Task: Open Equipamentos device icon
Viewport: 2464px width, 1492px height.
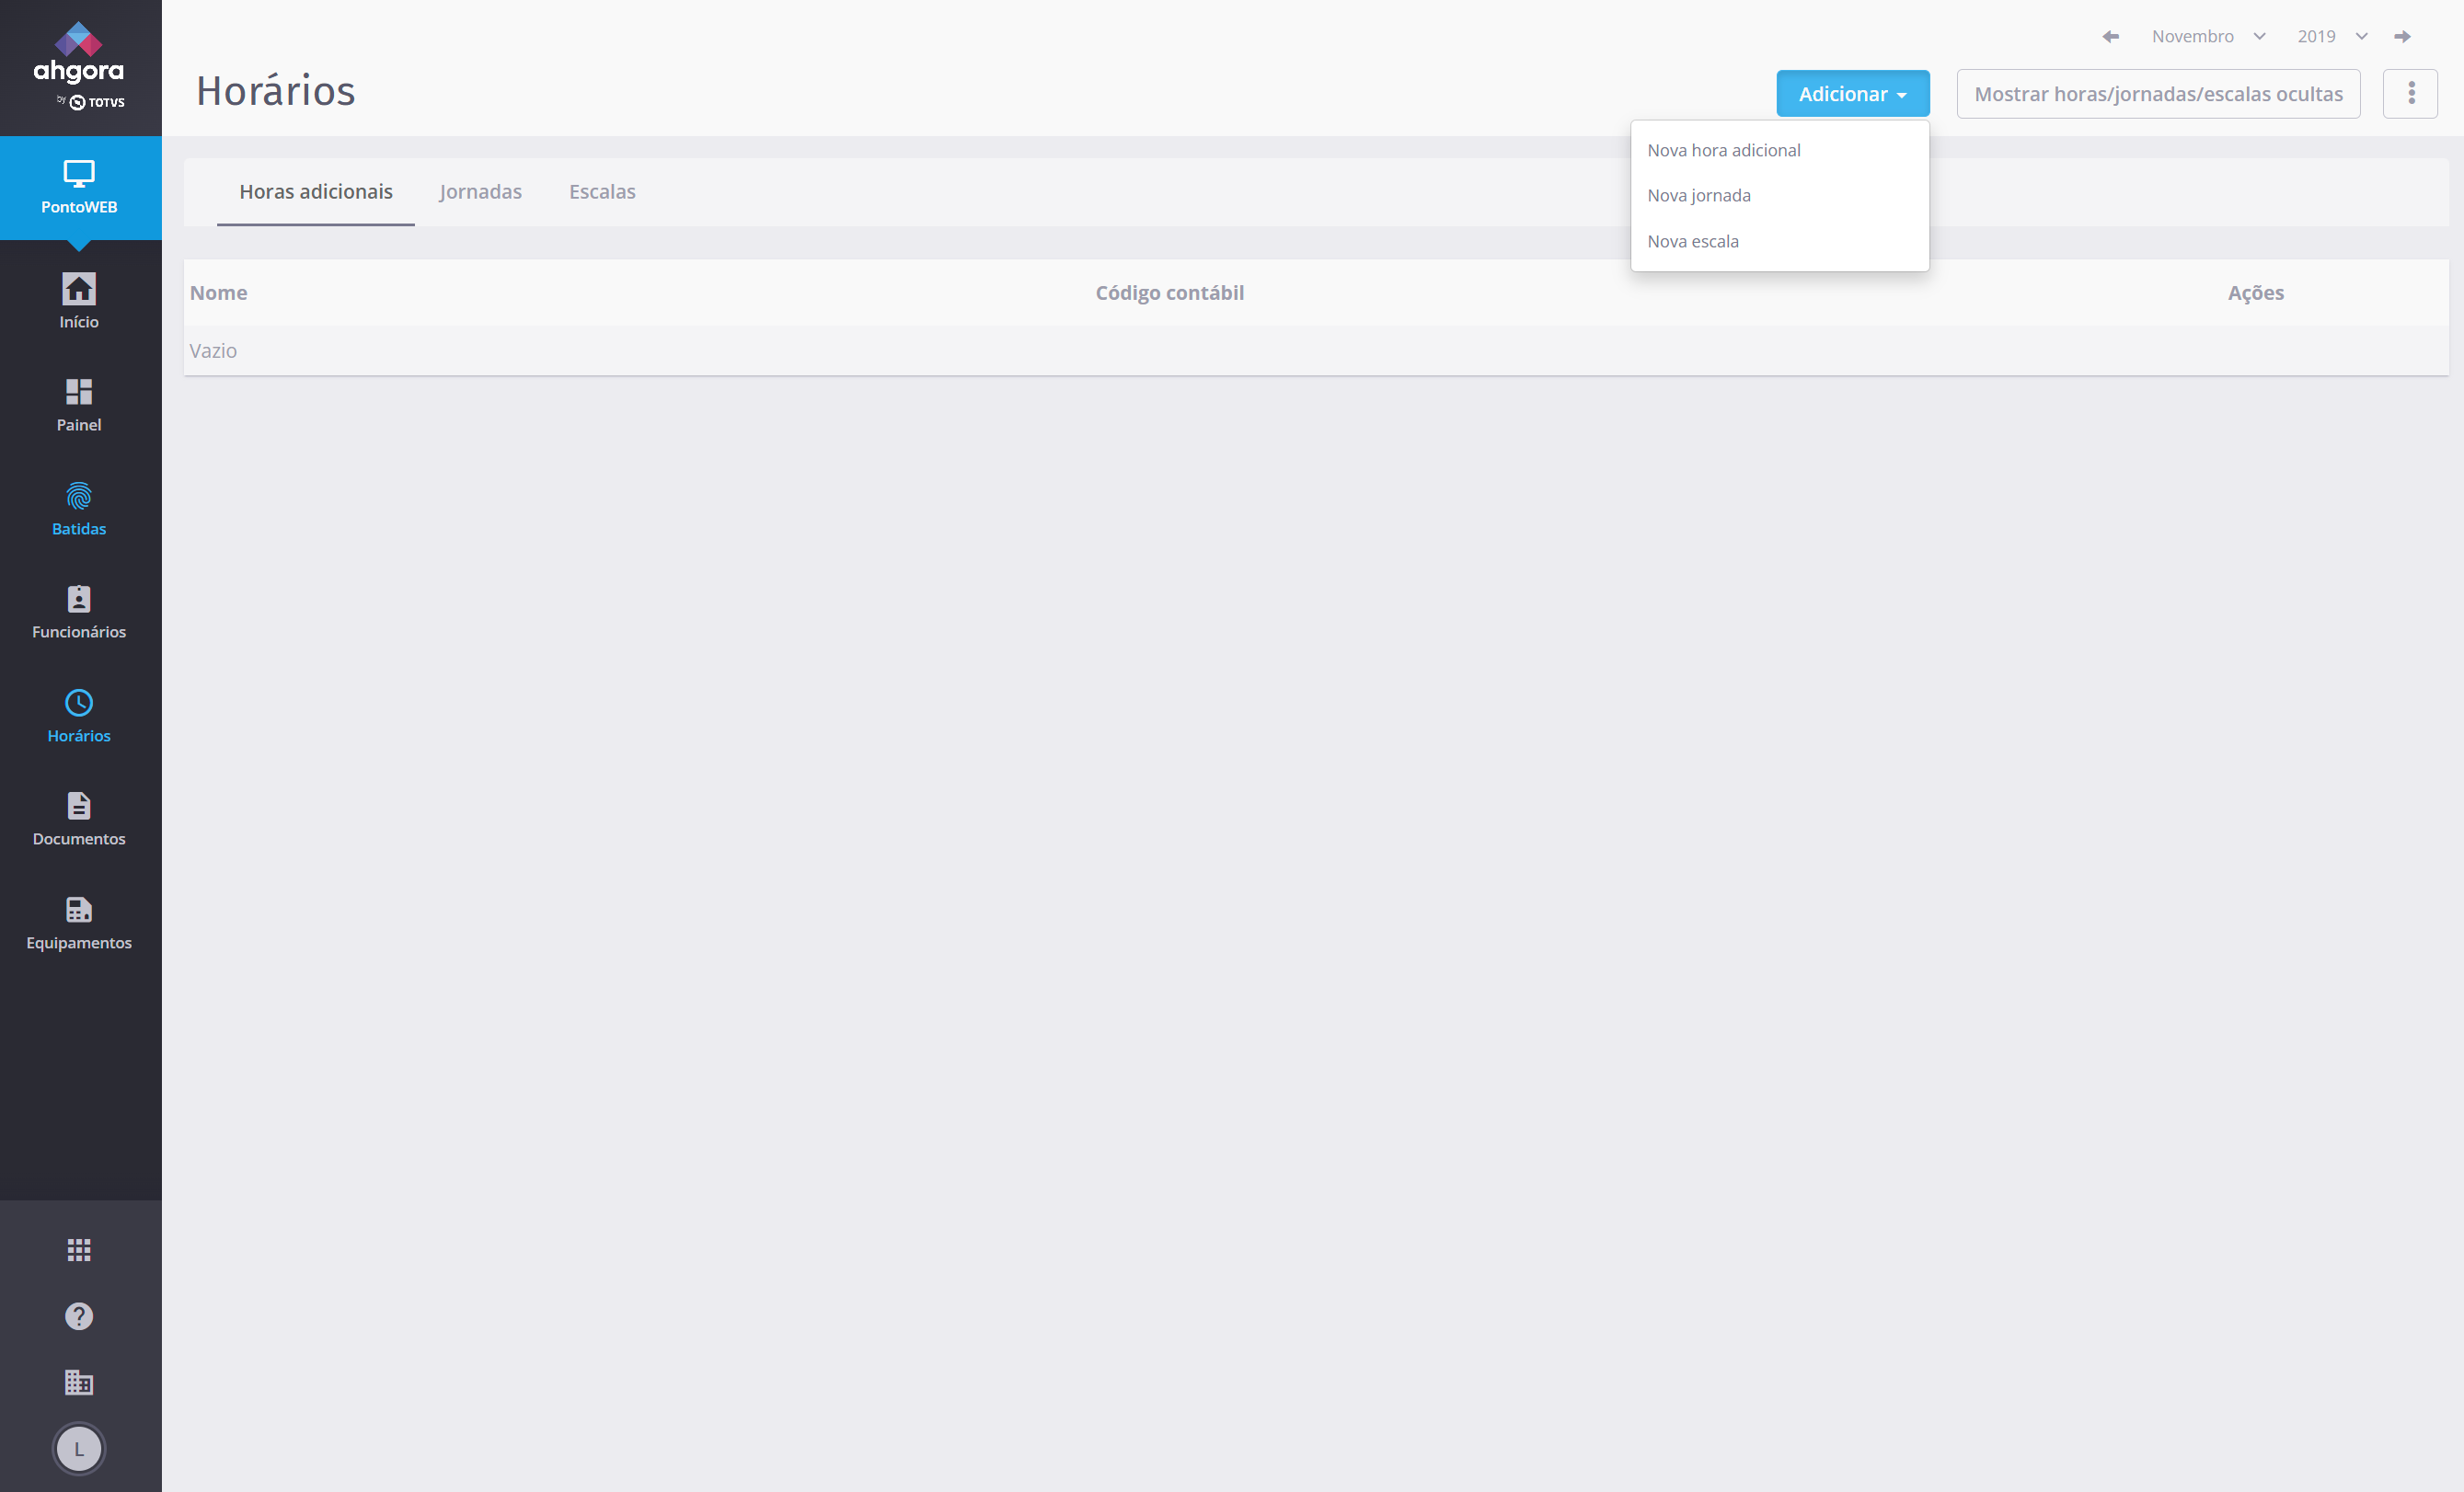Action: [x=79, y=910]
